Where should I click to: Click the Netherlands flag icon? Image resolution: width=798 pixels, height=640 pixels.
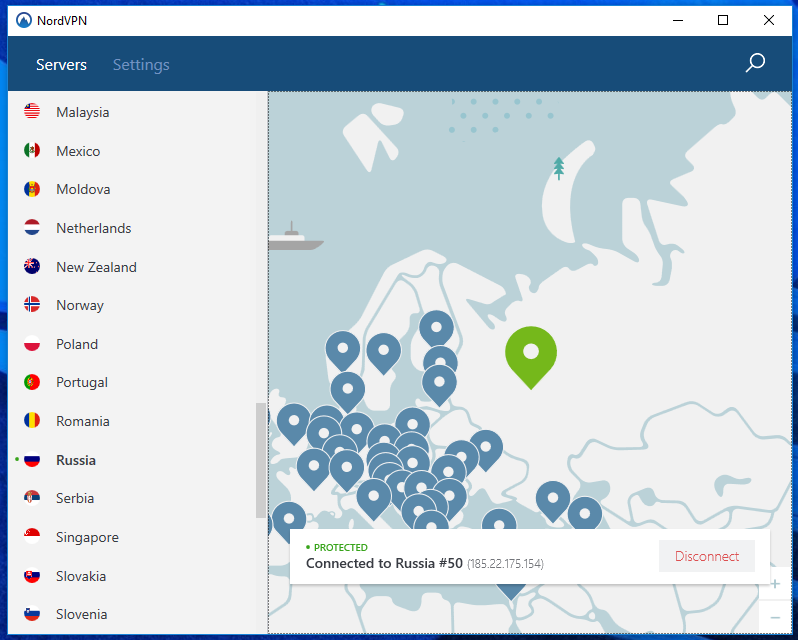click(32, 227)
